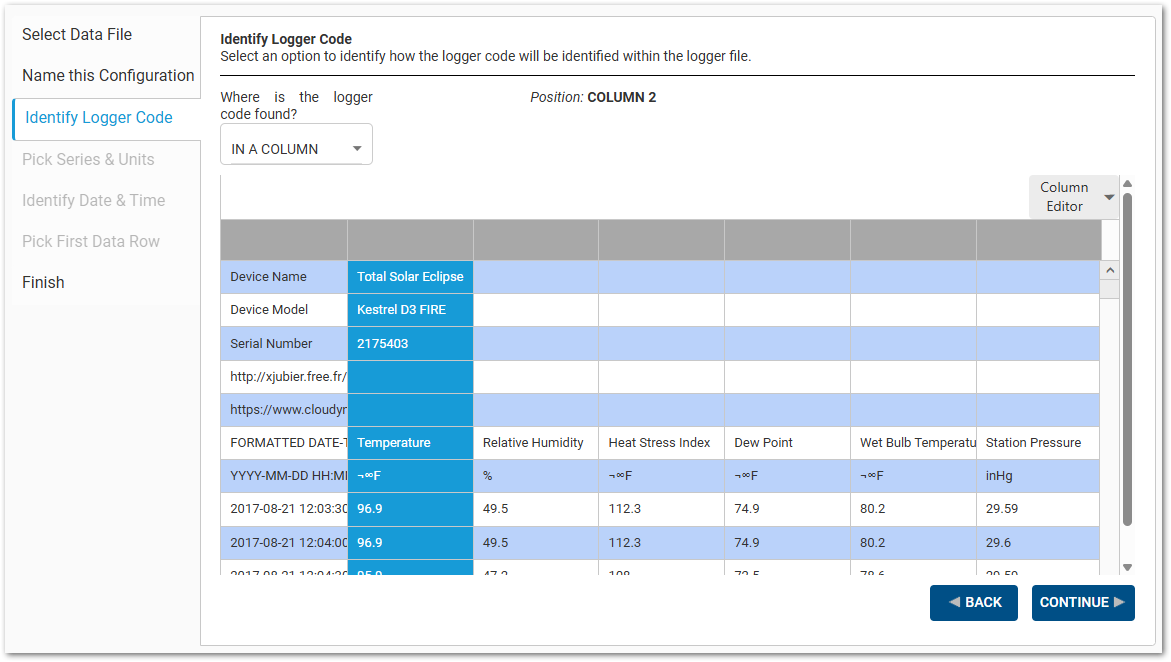Open the Column Editor dropdown
This screenshot has height=662, width=1171.
pos(1071,196)
